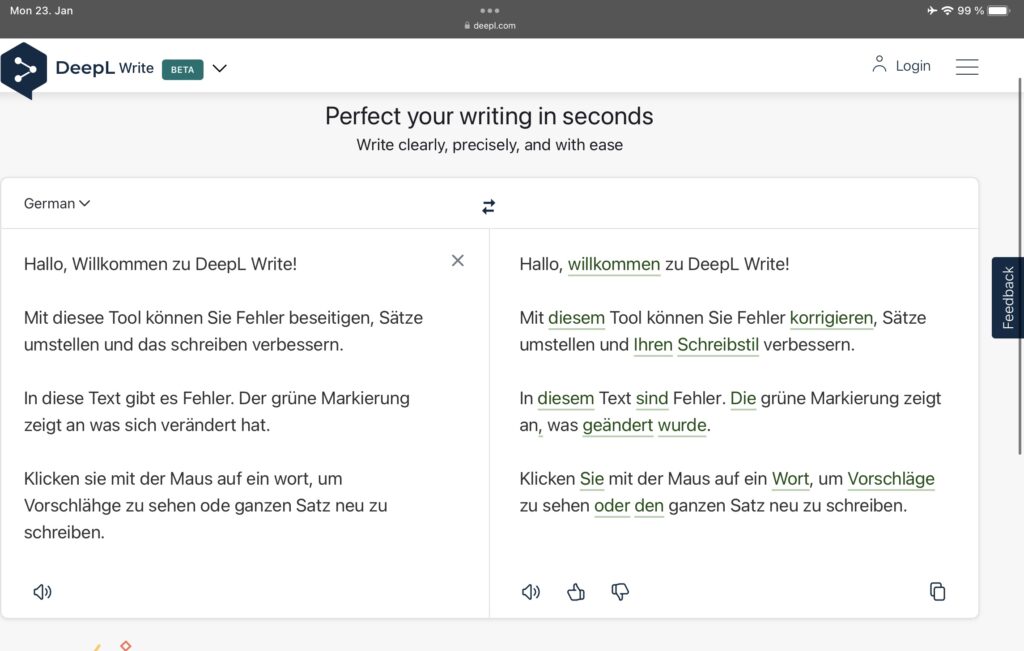Open the hamburger menu
Screen dimensions: 1024x651
[967, 67]
